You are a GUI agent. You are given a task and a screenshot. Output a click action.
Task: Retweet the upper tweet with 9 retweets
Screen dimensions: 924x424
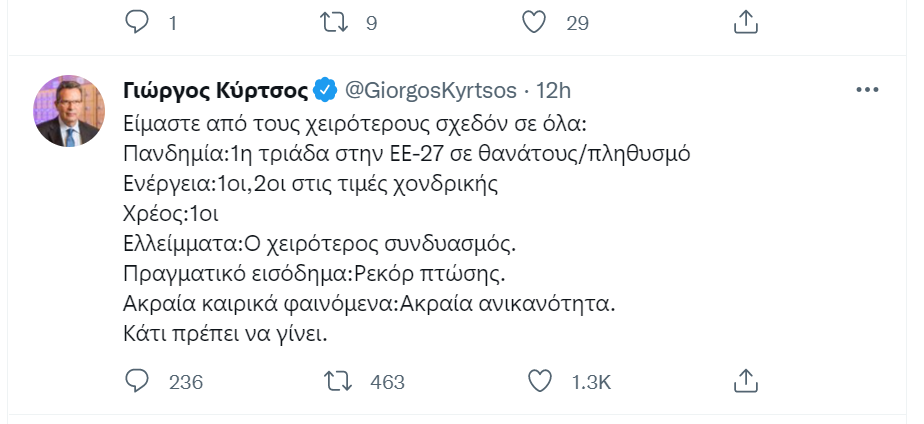[x=339, y=22]
